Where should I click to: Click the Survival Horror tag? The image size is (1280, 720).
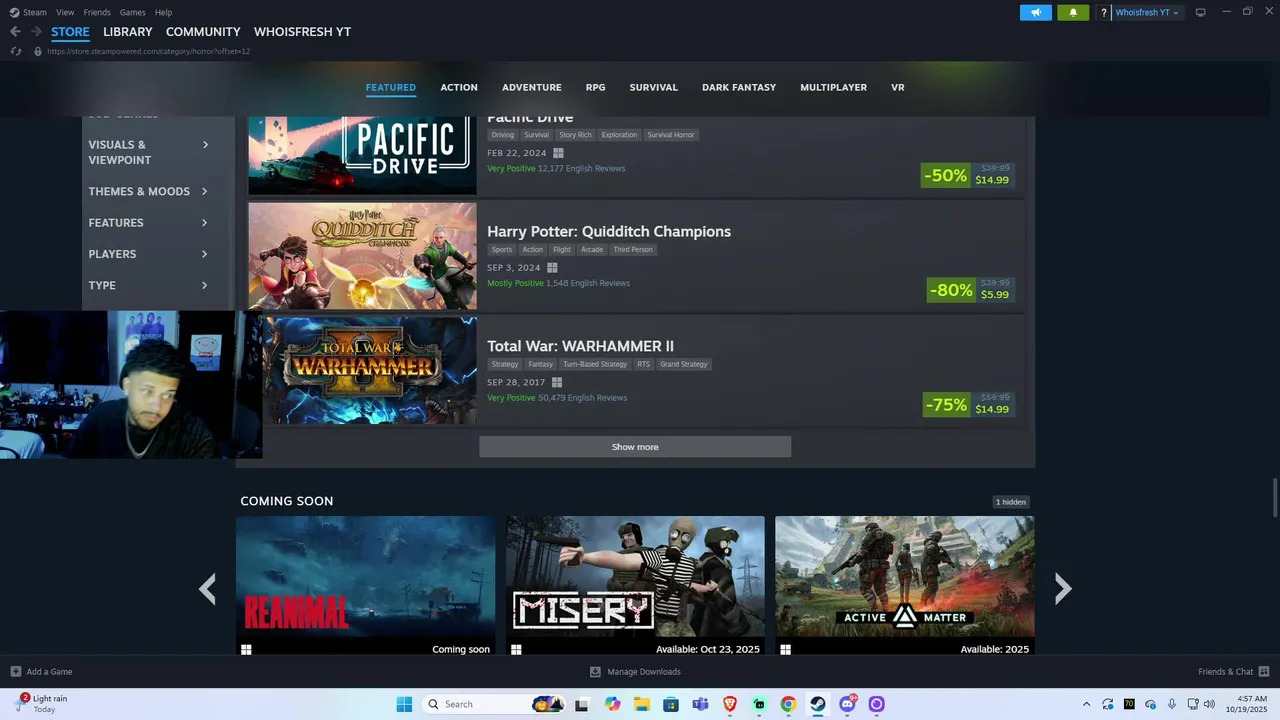(x=671, y=135)
